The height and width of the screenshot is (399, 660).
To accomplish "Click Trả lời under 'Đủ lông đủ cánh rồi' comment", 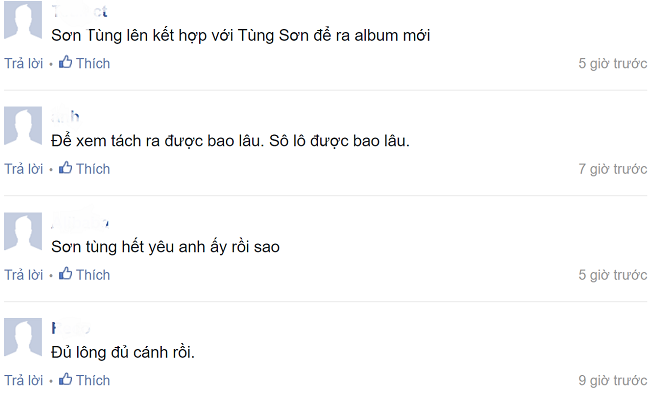I will [x=24, y=380].
